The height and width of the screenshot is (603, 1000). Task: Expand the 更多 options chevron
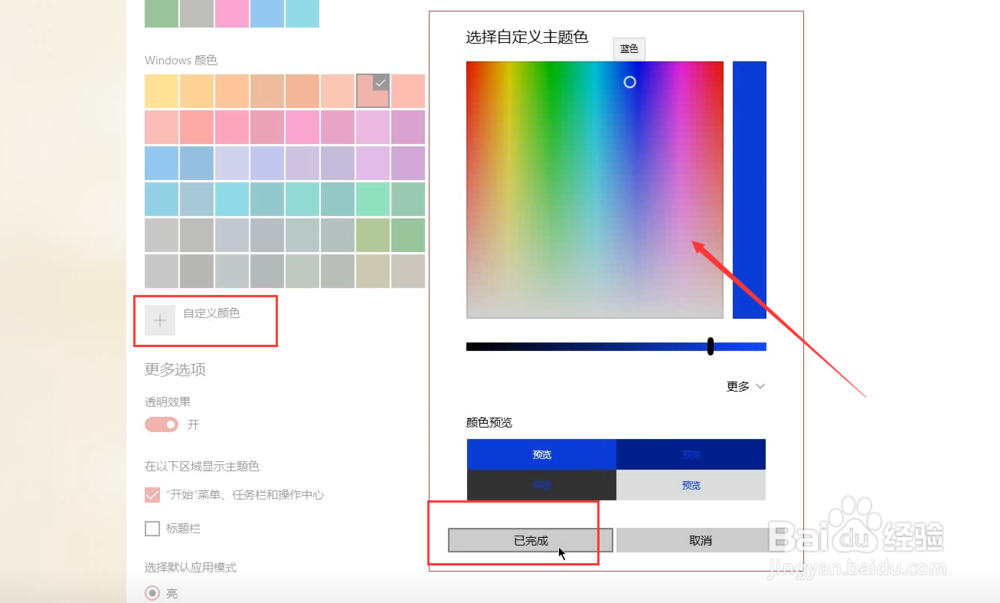pos(760,386)
